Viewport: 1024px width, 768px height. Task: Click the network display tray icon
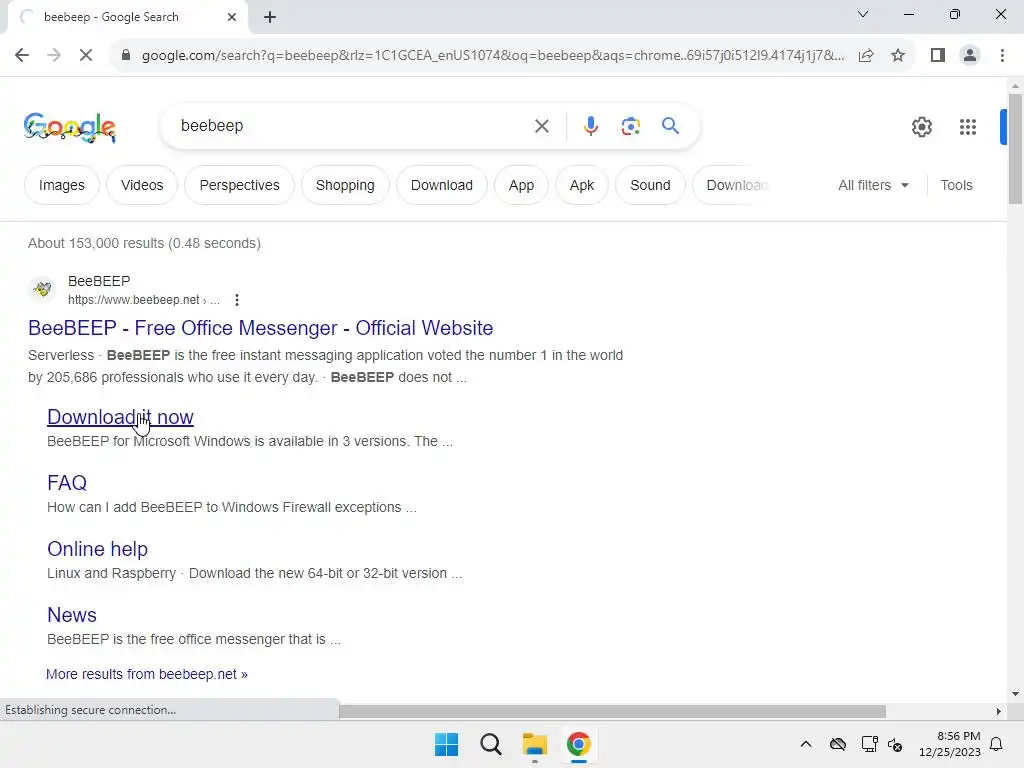[869, 744]
